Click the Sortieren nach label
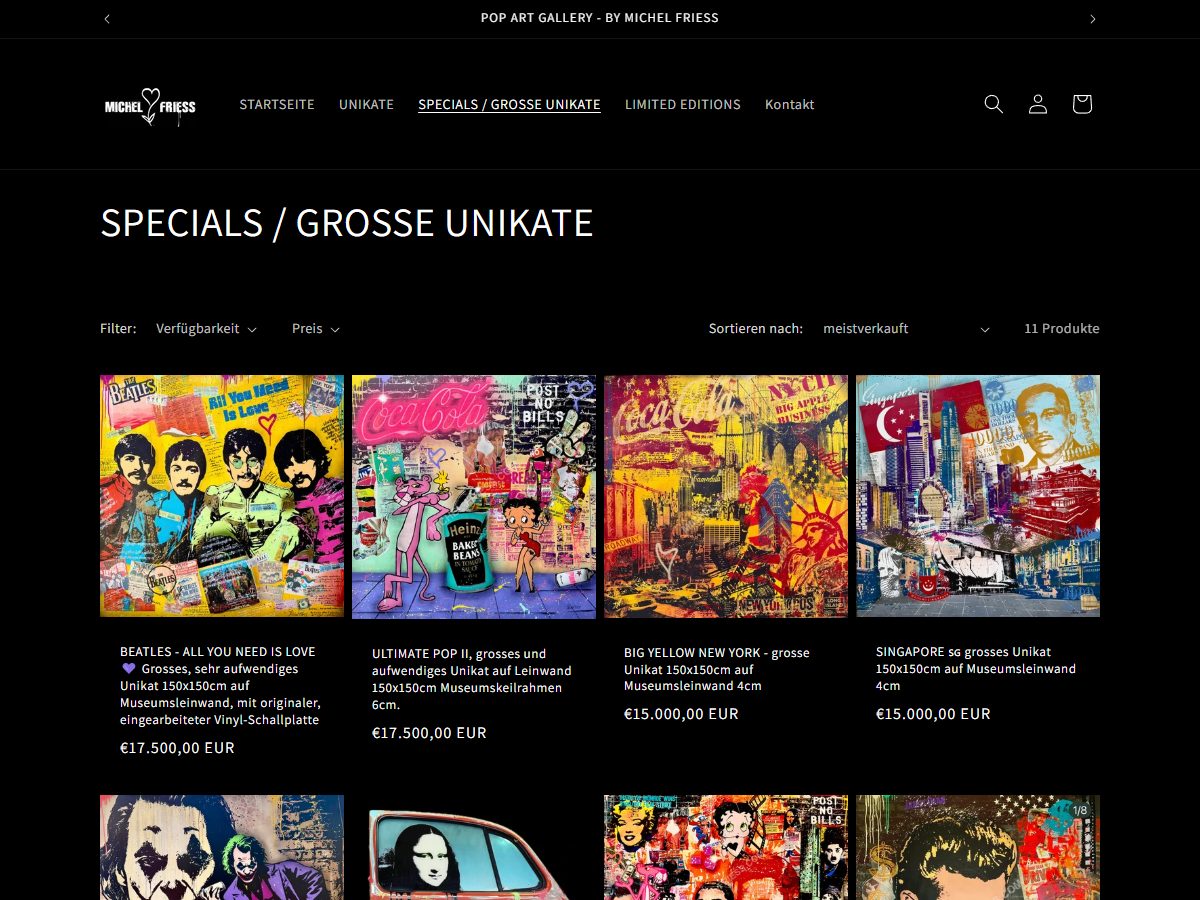Viewport: 1200px width, 900px height. [x=756, y=328]
